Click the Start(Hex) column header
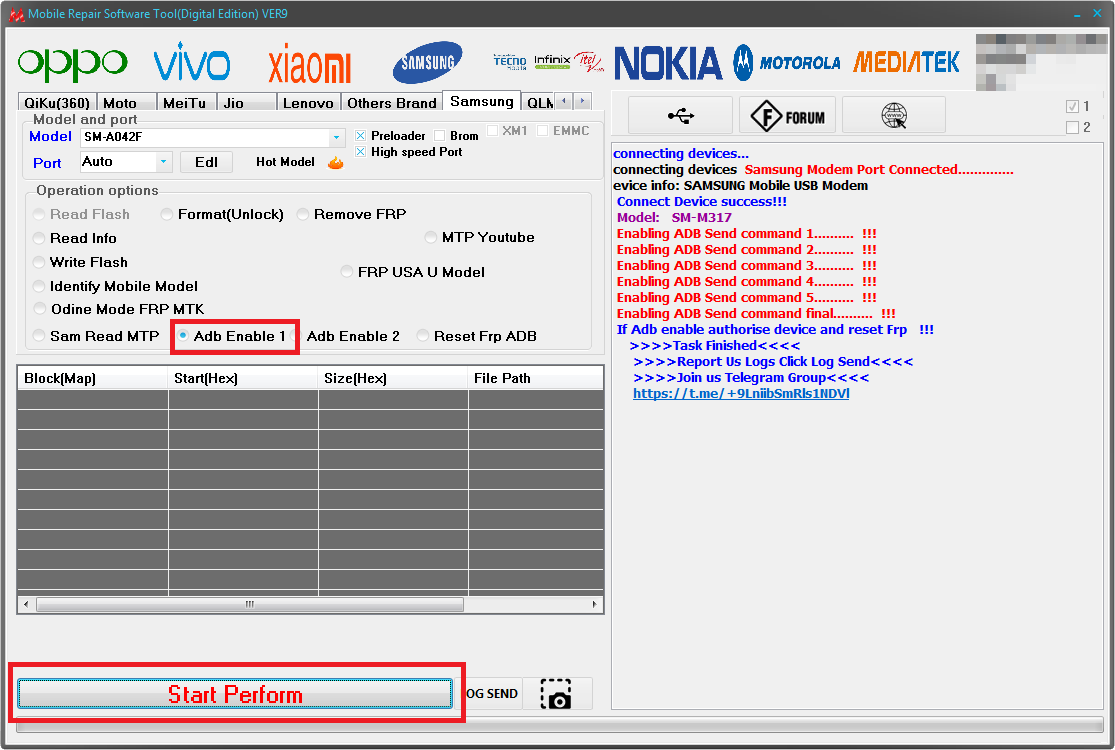Image resolution: width=1115 pixels, height=750 pixels. 242,378
